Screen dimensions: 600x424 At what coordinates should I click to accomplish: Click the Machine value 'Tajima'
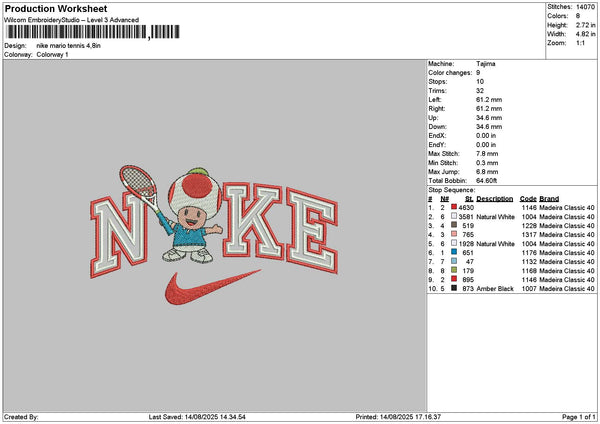[x=486, y=64]
